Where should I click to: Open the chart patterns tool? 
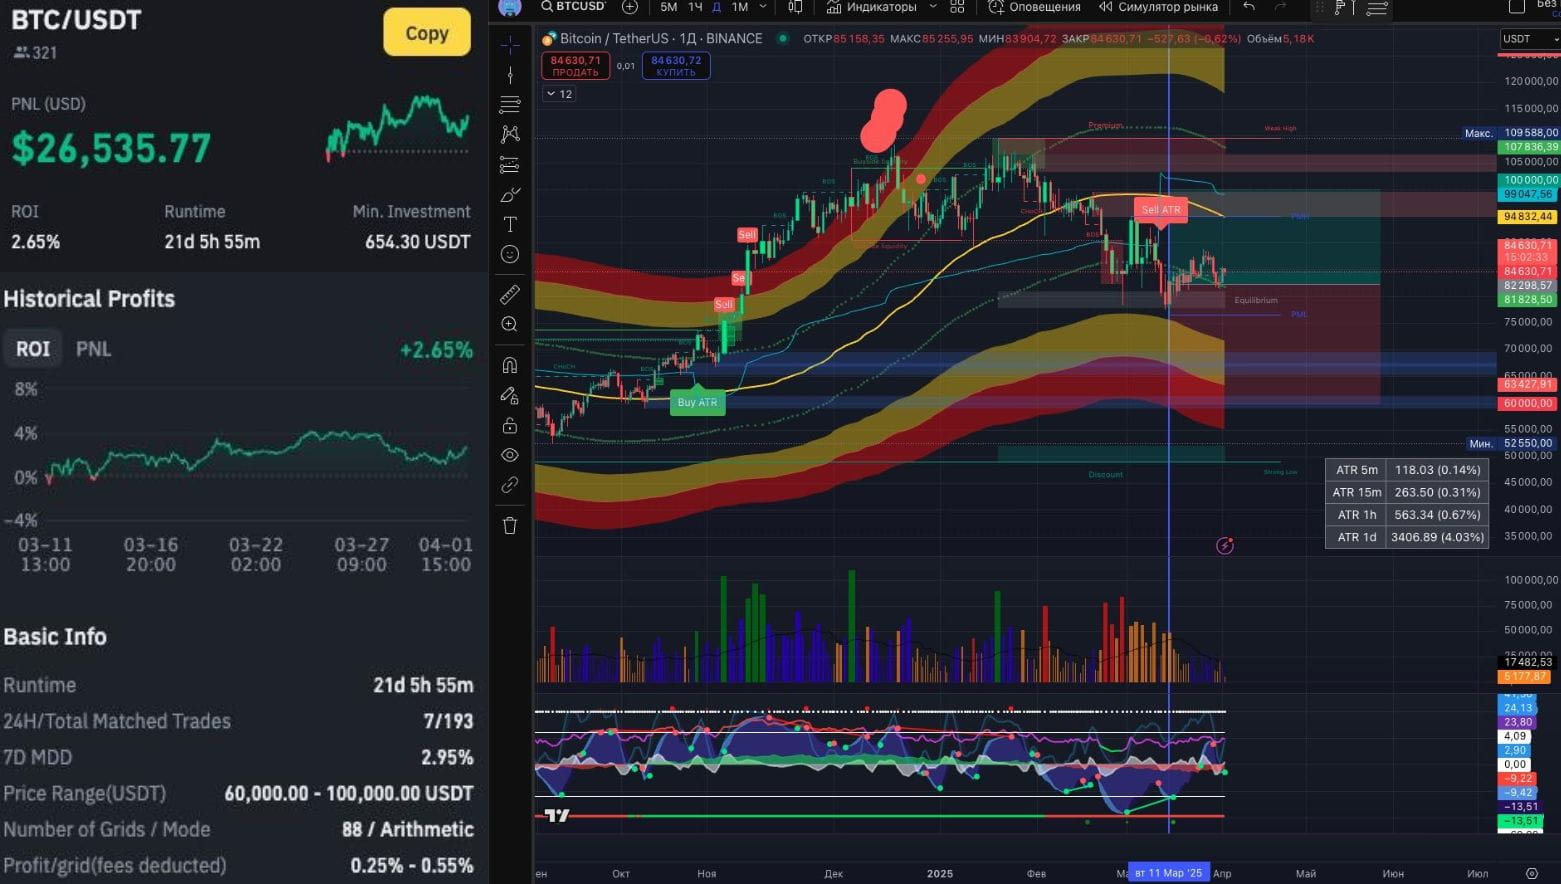[510, 134]
